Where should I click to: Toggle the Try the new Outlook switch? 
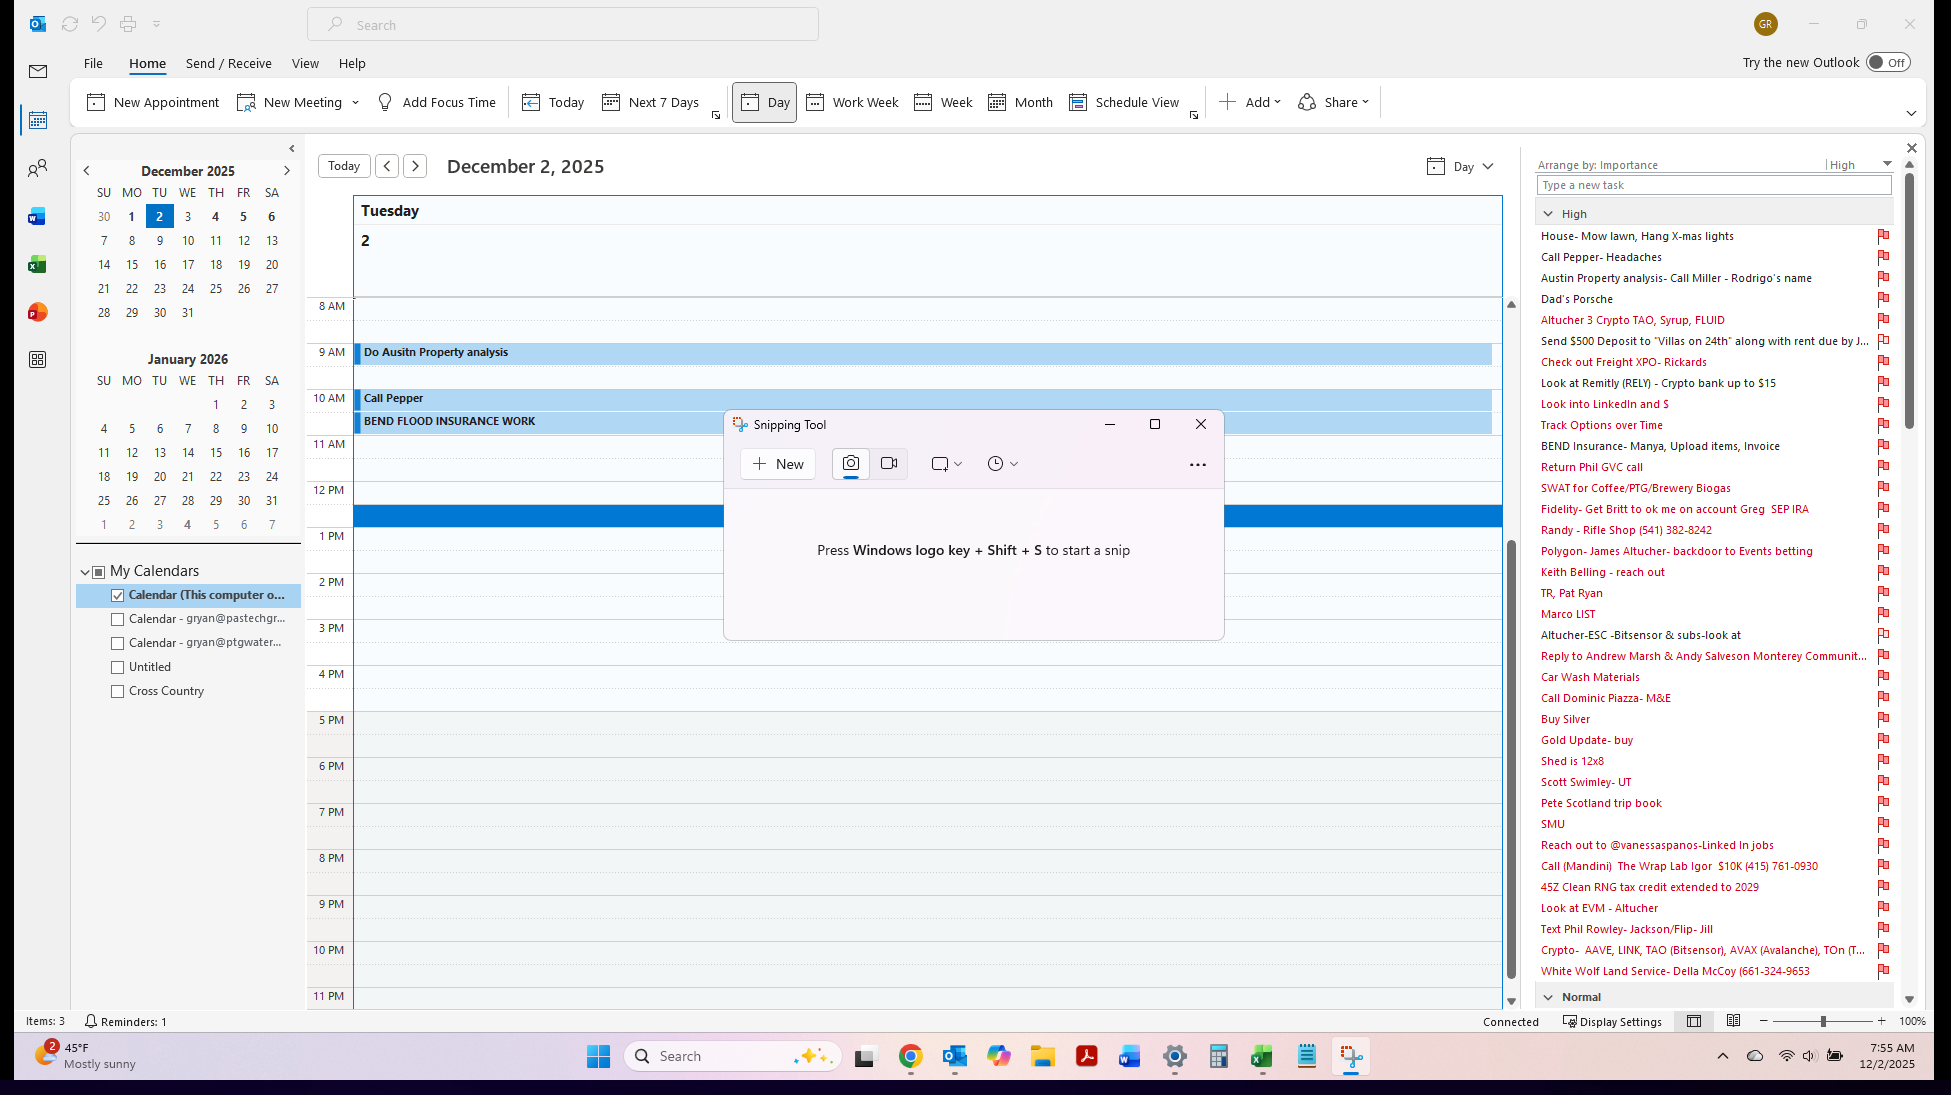coord(1888,62)
